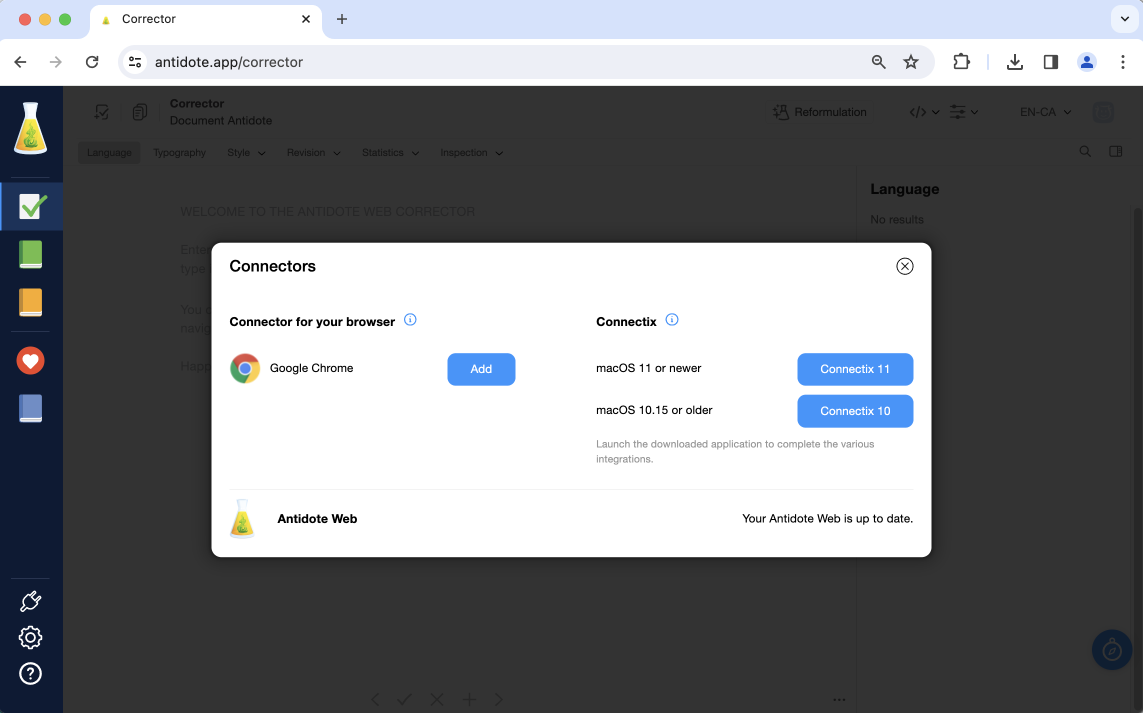This screenshot has width=1143, height=713.
Task: Open Chrome downloads icon
Action: (x=1014, y=62)
